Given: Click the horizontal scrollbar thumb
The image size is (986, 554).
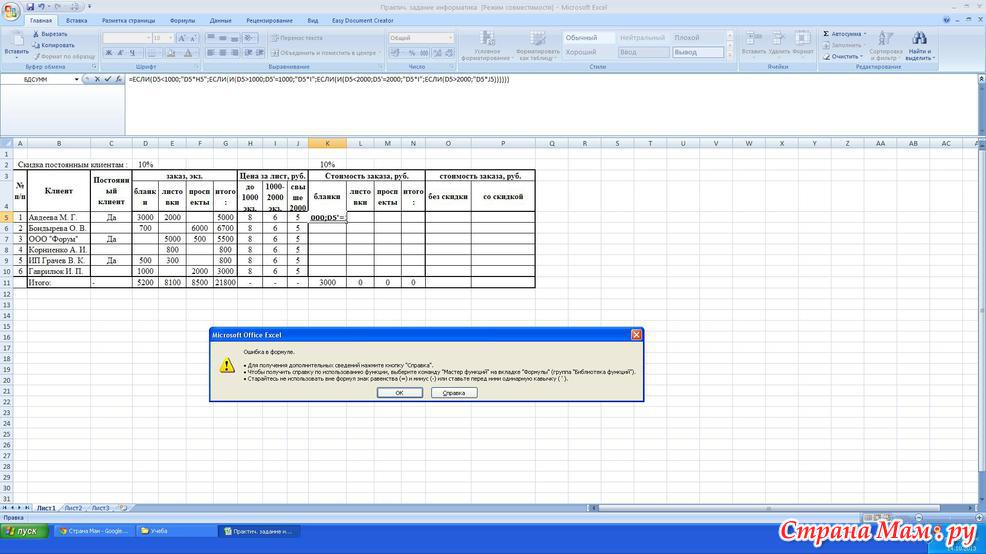Looking at the screenshot, I should [x=768, y=508].
